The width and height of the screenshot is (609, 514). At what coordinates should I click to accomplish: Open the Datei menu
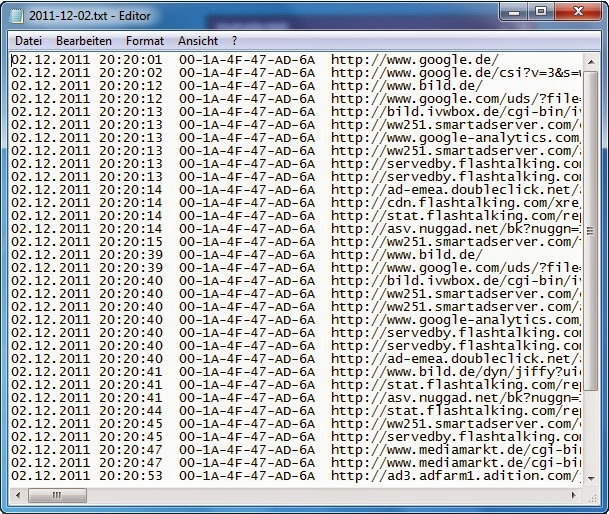pos(28,41)
